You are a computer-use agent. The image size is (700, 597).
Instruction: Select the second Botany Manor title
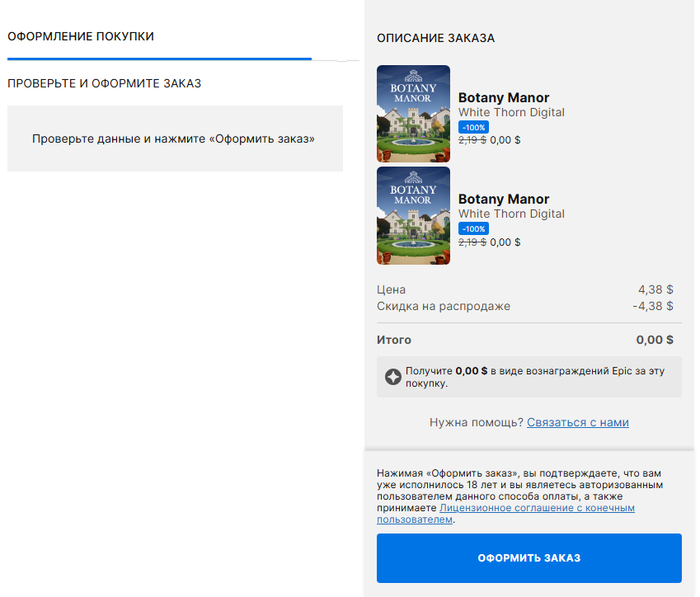tap(503, 199)
